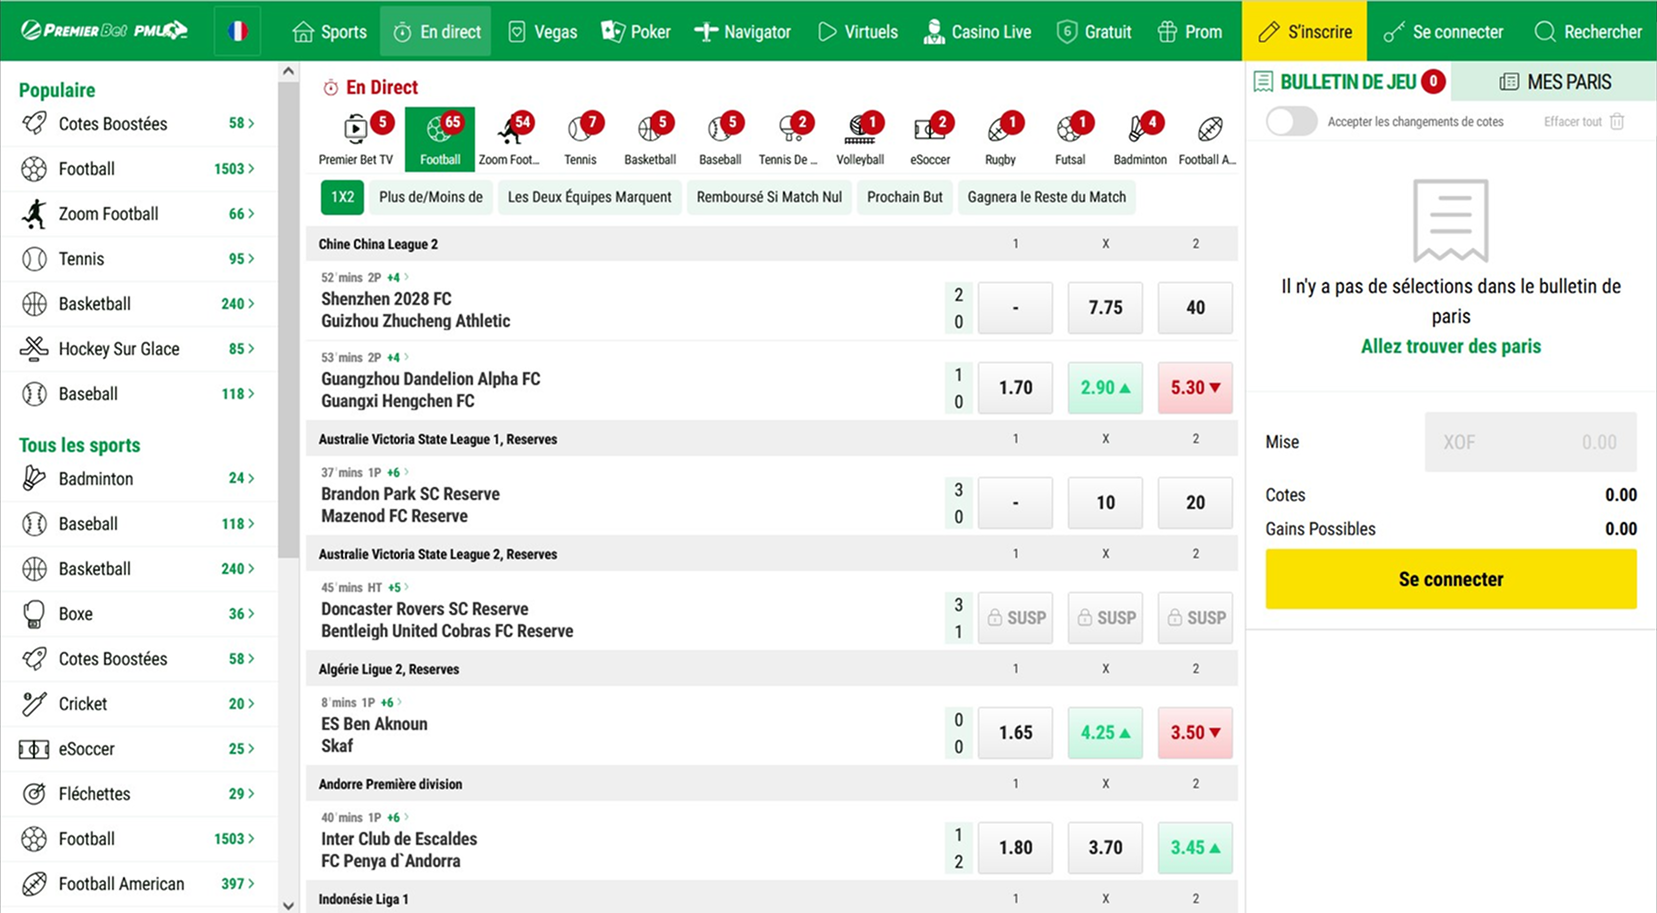Click the Boxe glove icon in sidebar
Screen dimensions: 1657x913
click(34, 614)
